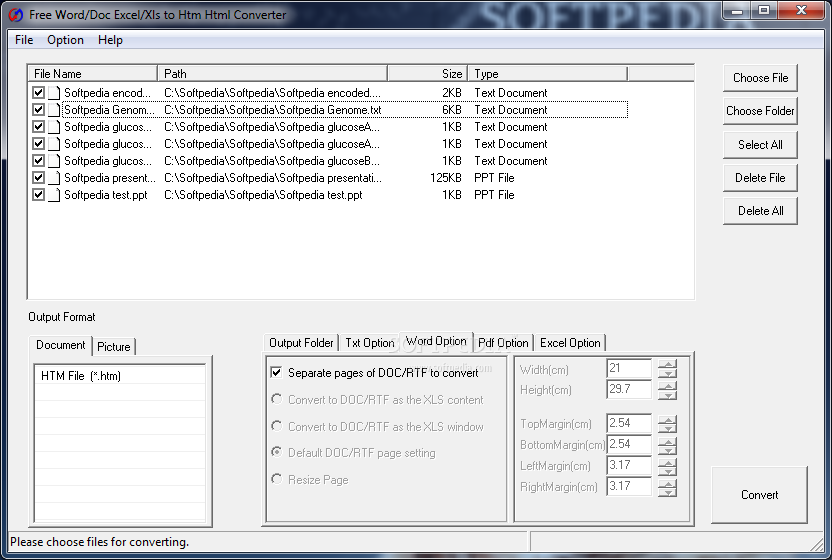Uncheck the Softpedia test.ppt file checkbox

click(38, 194)
